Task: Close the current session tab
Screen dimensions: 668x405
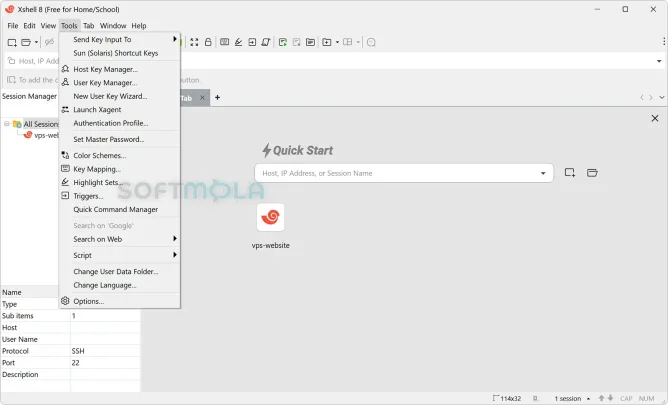Action: coord(202,98)
